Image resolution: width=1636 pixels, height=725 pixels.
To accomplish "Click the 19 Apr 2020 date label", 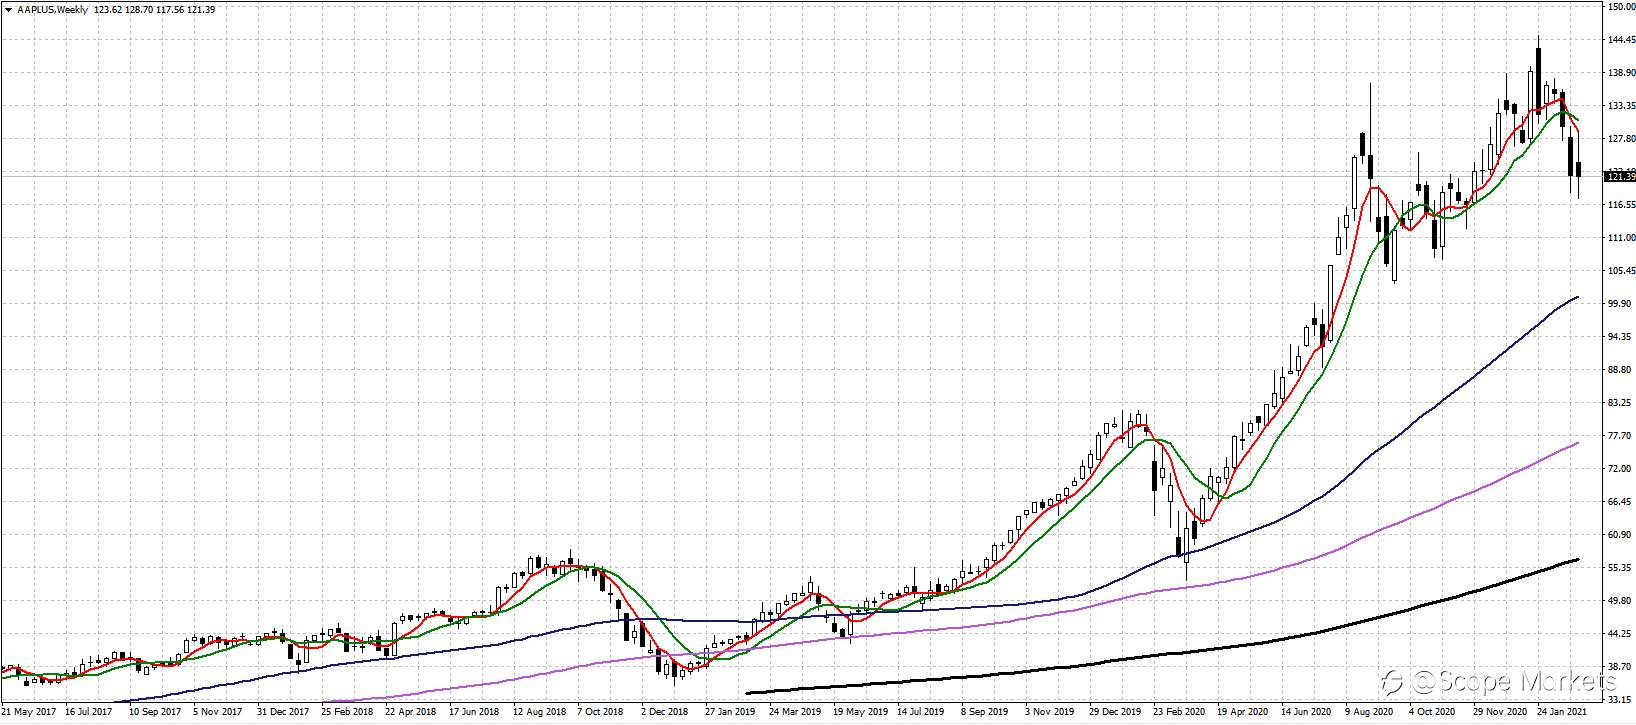I will [x=1244, y=713].
